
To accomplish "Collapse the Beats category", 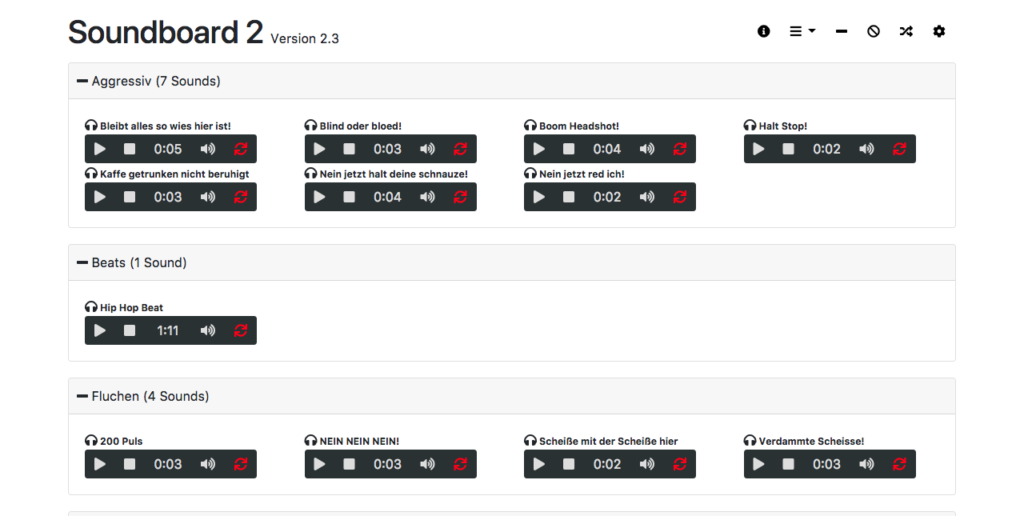I will [82, 263].
